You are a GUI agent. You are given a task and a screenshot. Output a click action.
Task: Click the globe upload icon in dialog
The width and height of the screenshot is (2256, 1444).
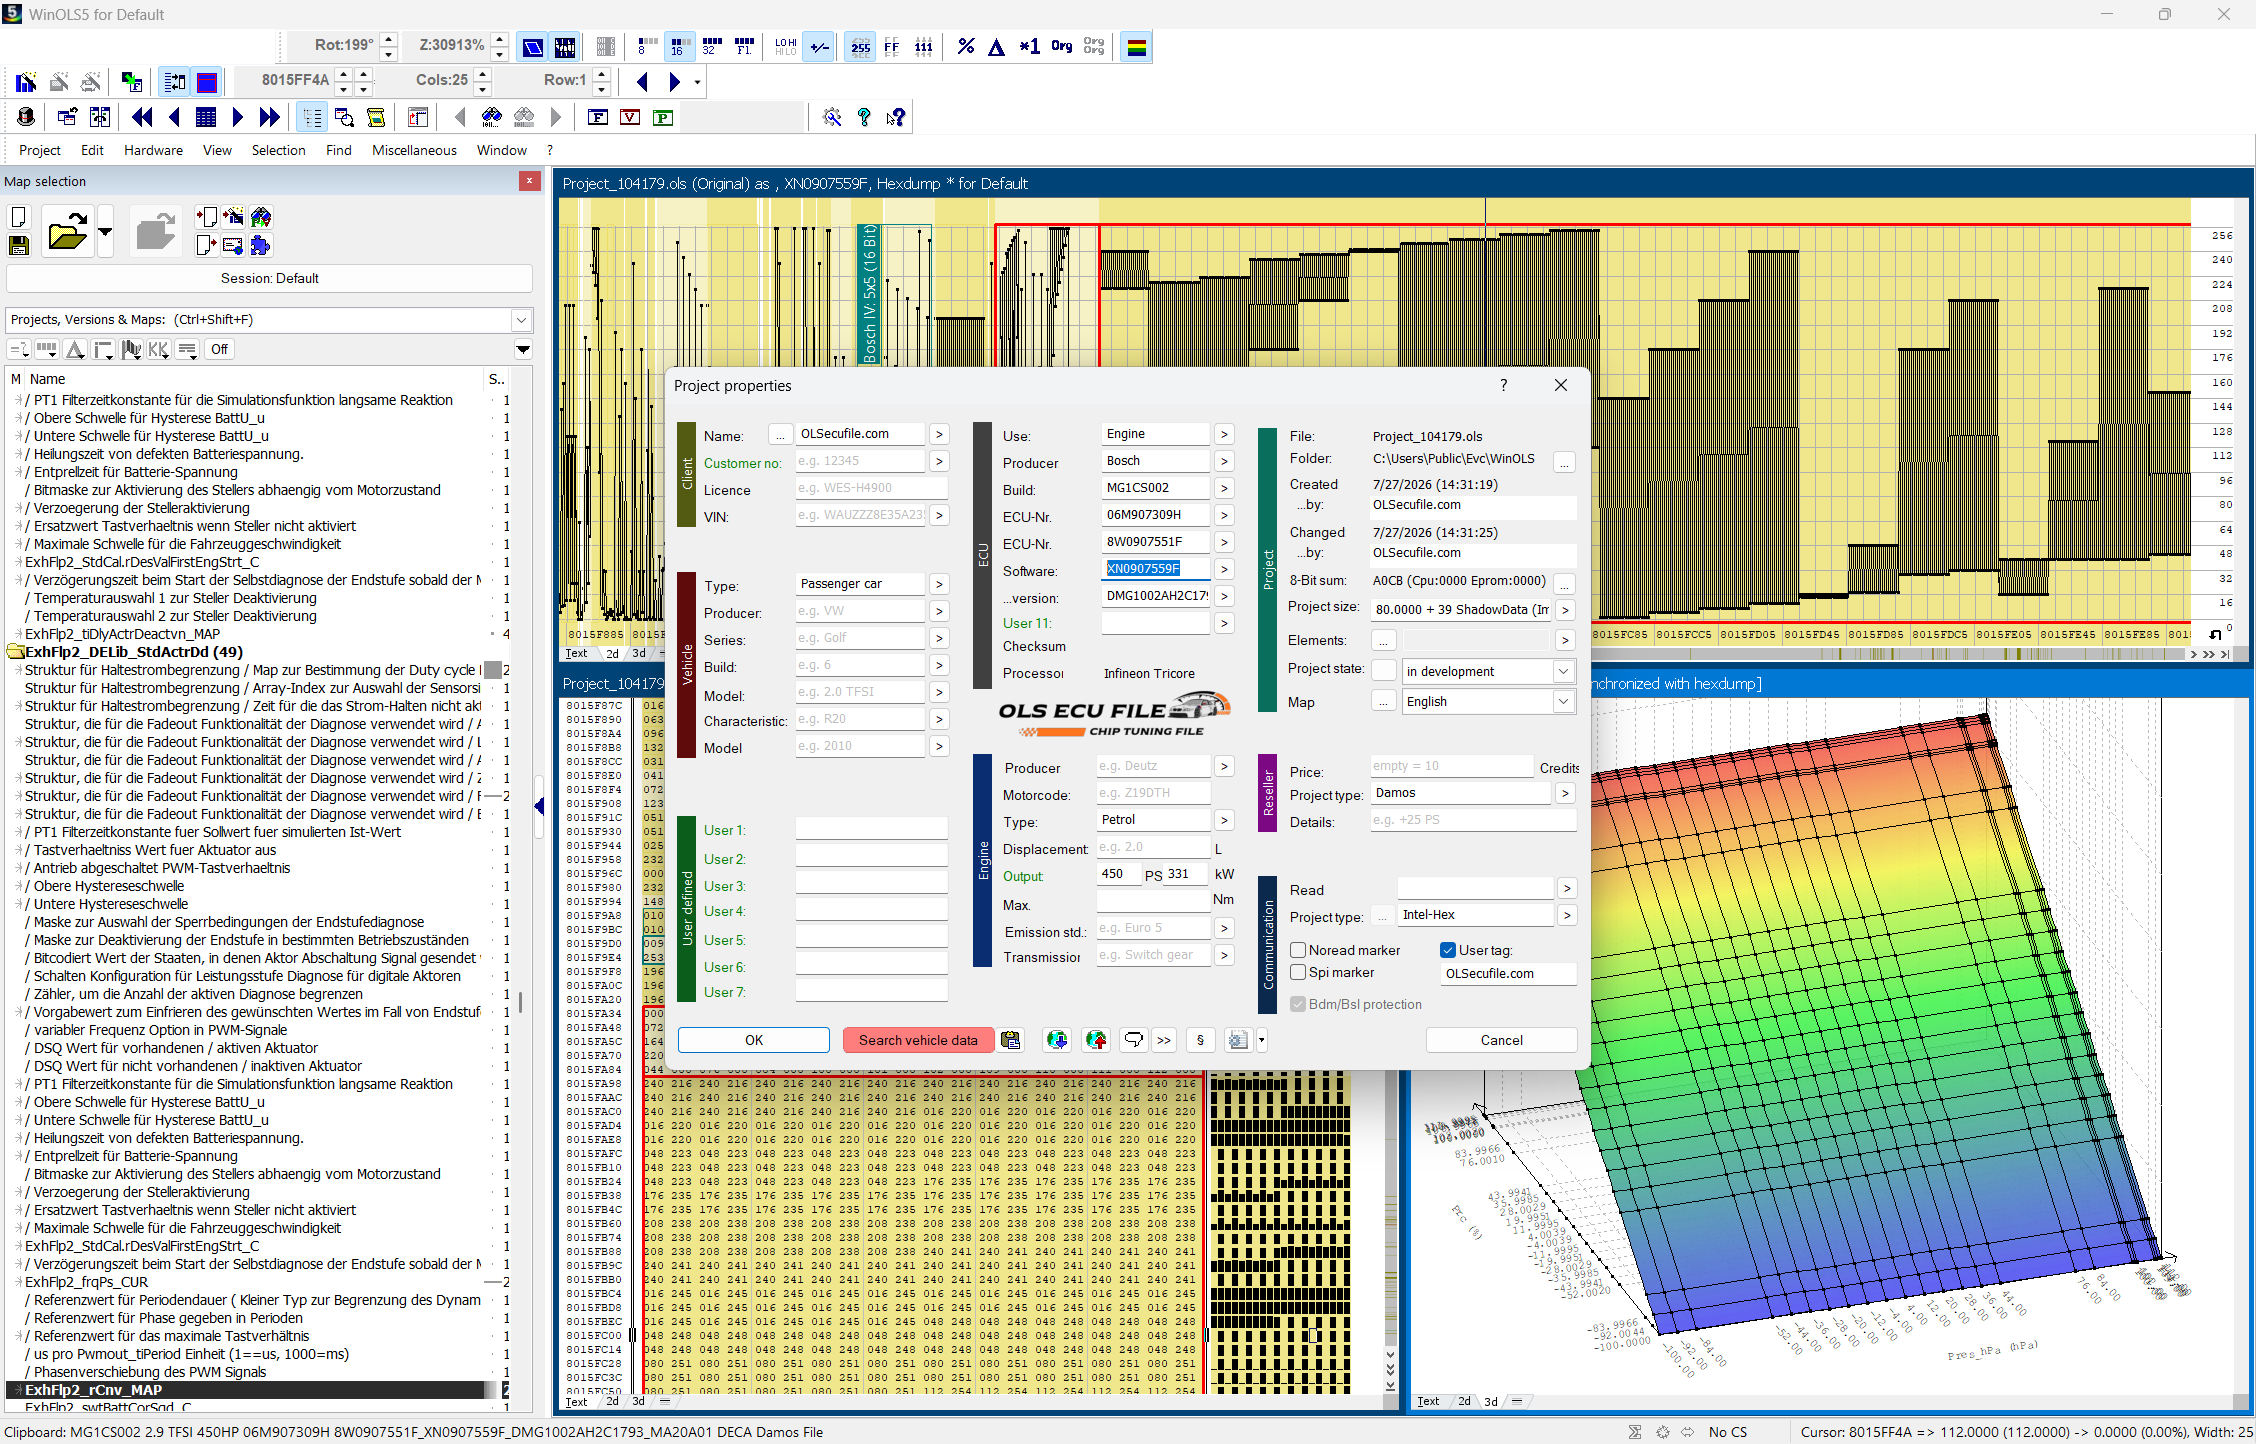1096,1040
